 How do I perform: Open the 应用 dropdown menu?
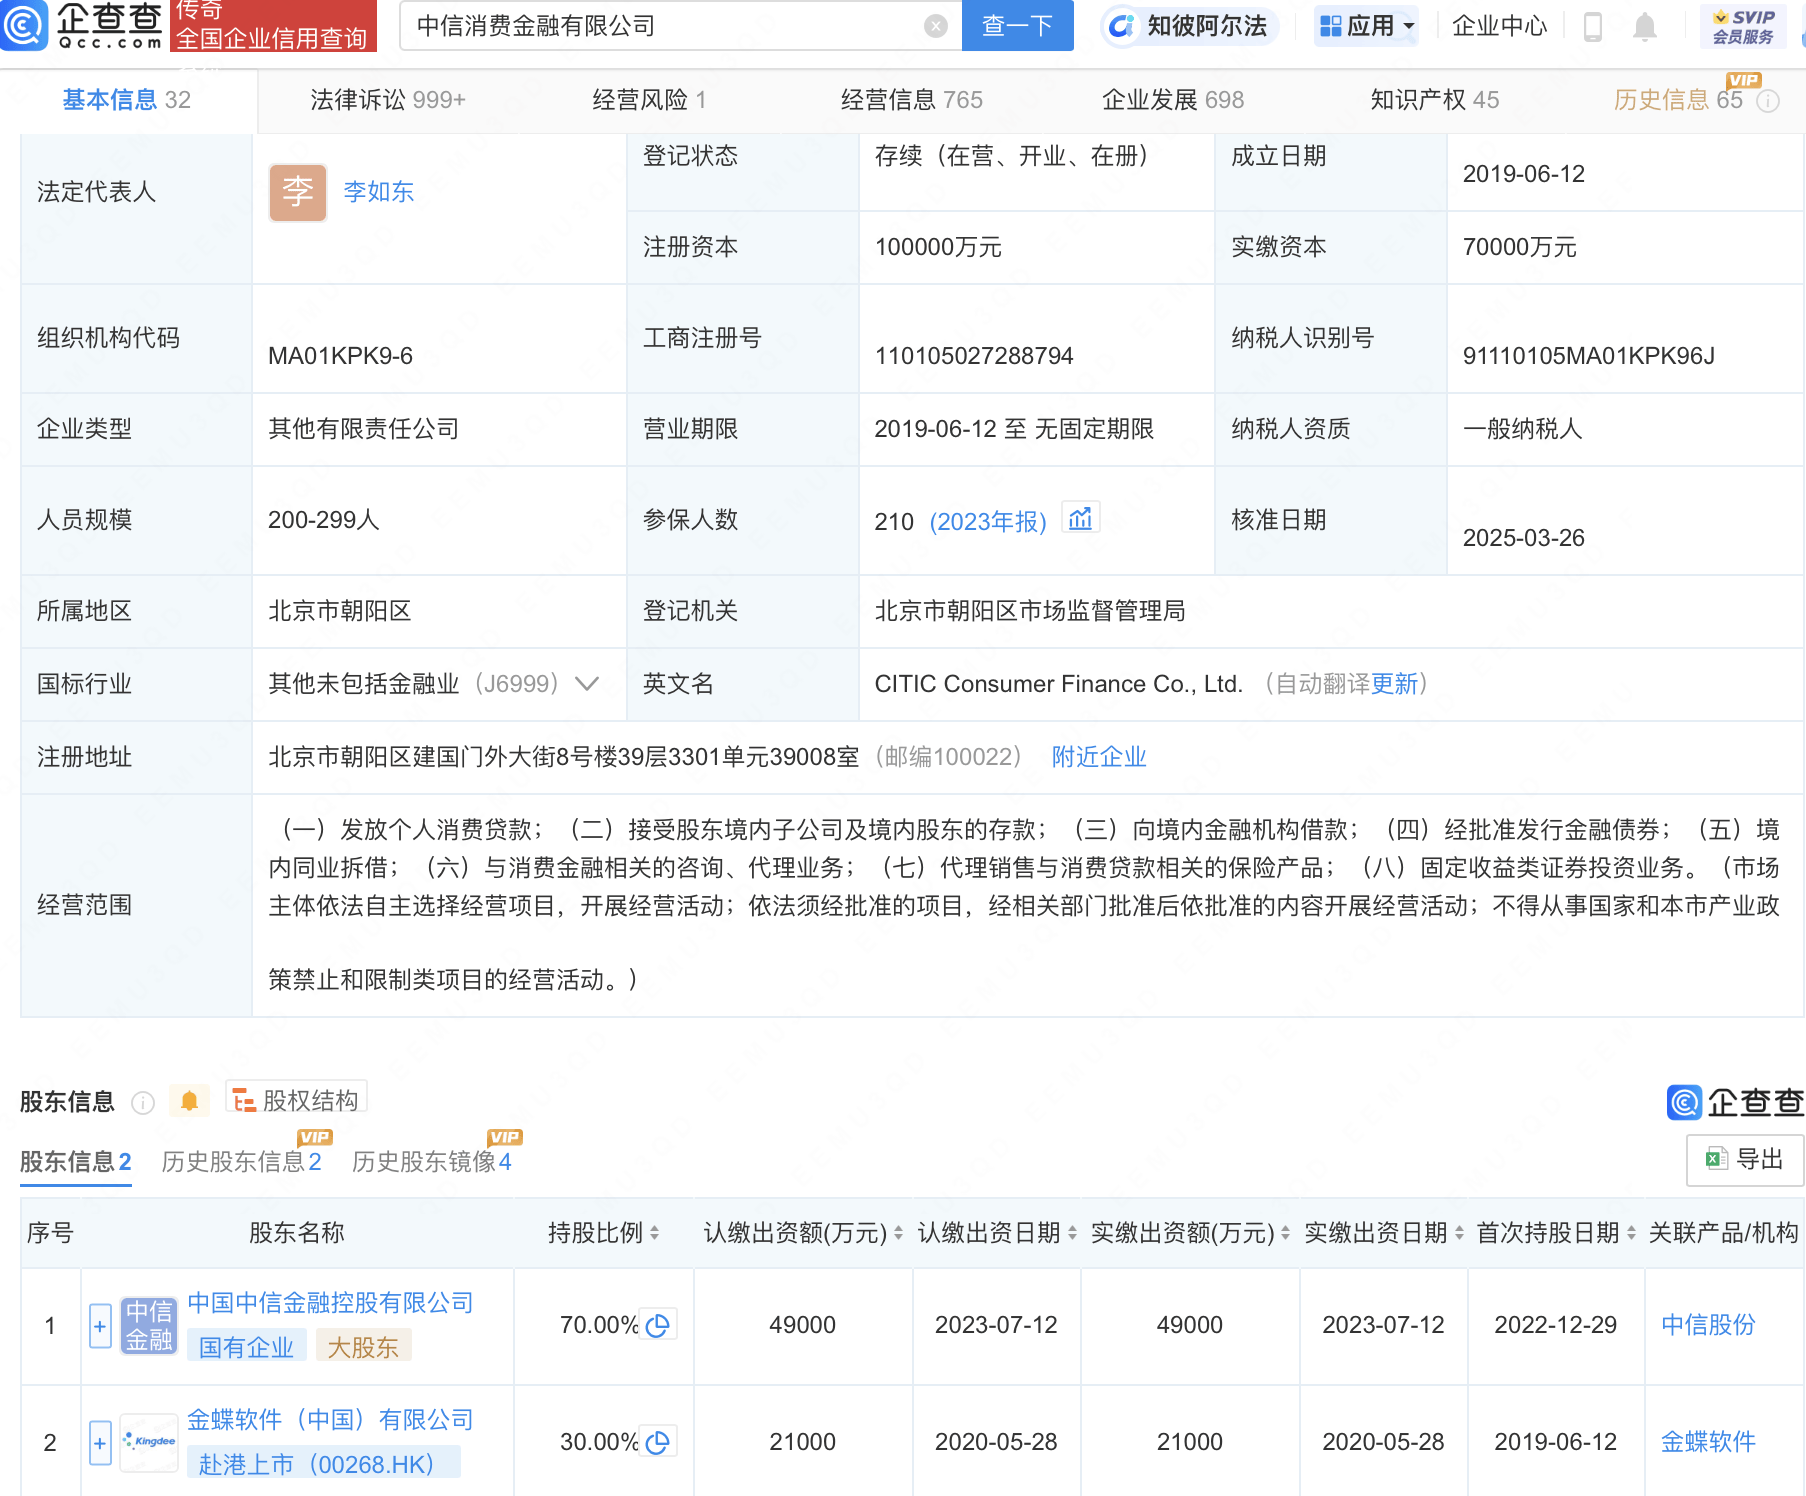pos(1367,26)
